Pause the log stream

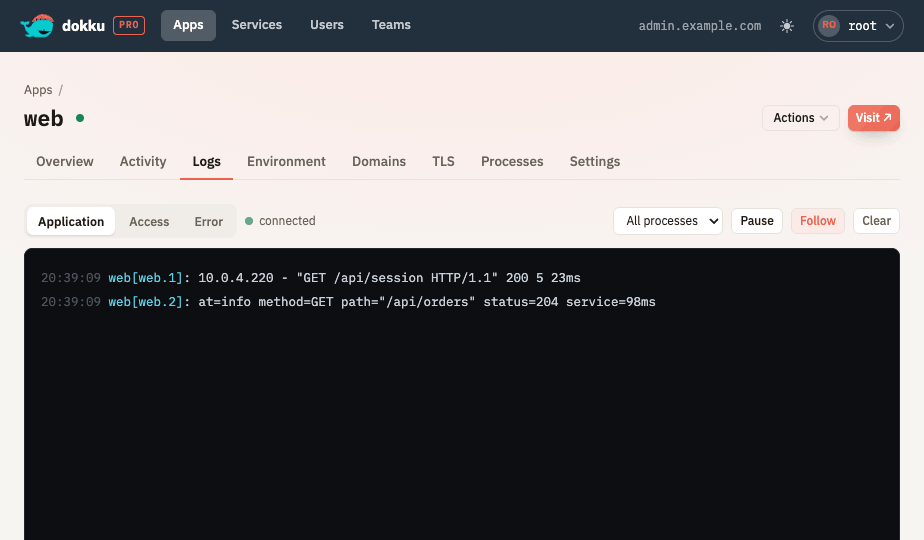coord(757,221)
